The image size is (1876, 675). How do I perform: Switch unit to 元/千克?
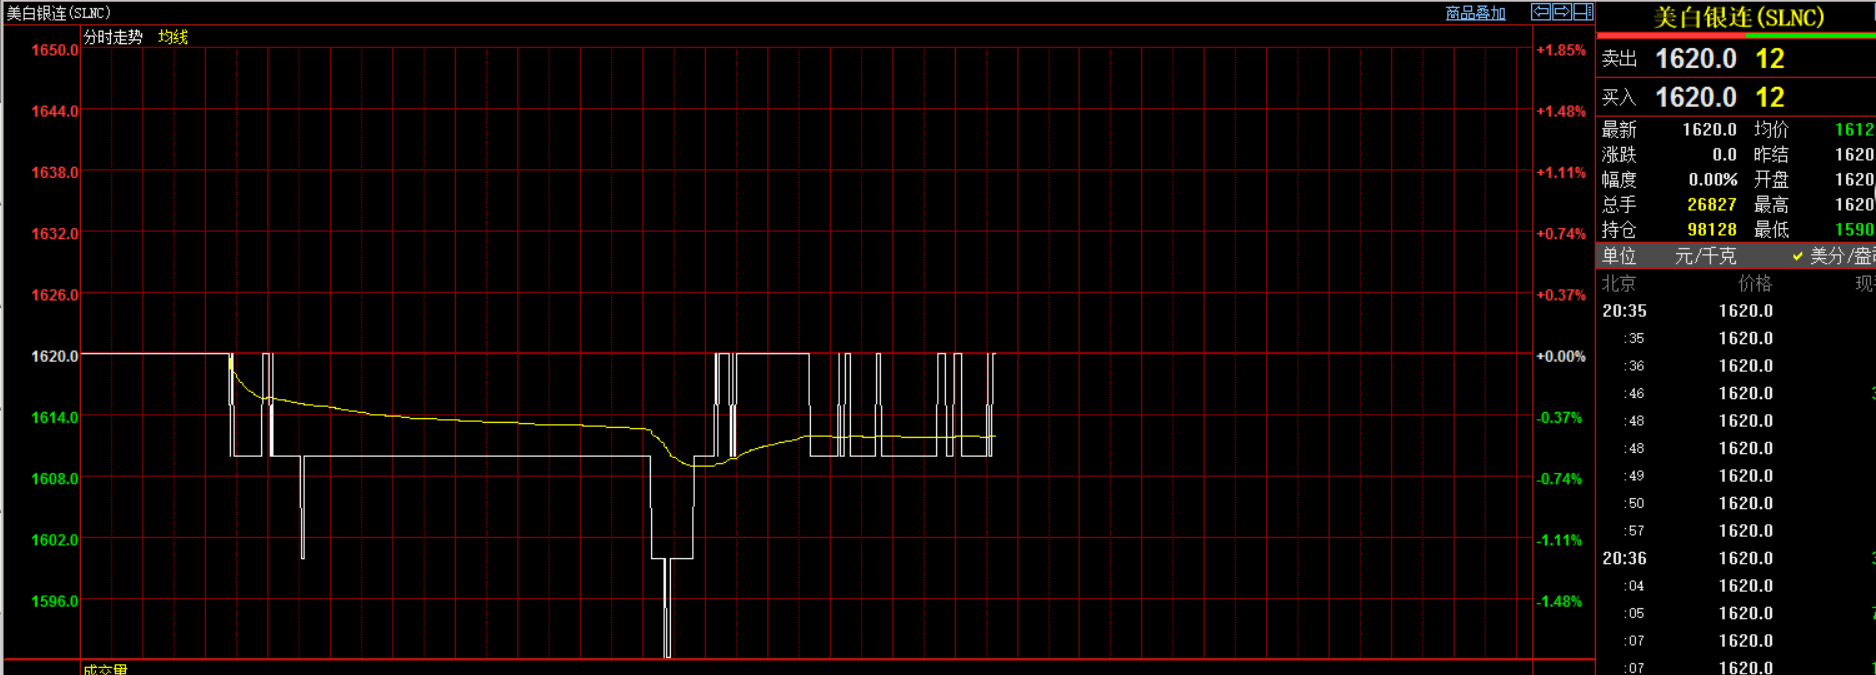coord(1705,256)
